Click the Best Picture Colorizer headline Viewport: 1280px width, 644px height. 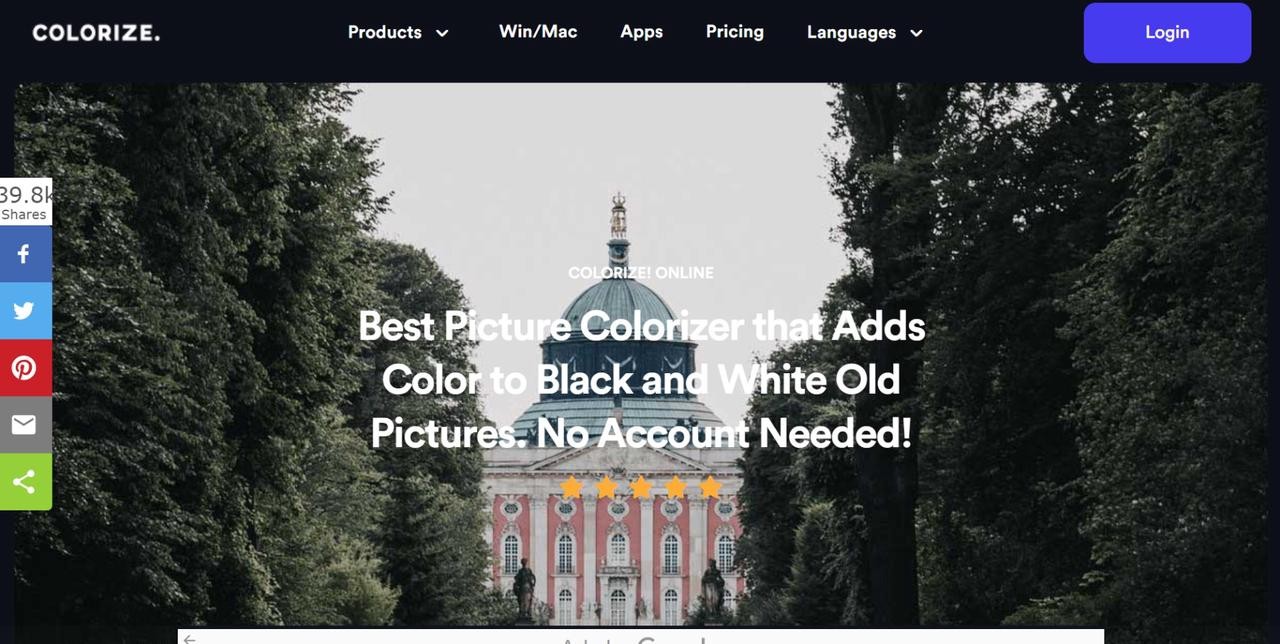[x=641, y=380]
